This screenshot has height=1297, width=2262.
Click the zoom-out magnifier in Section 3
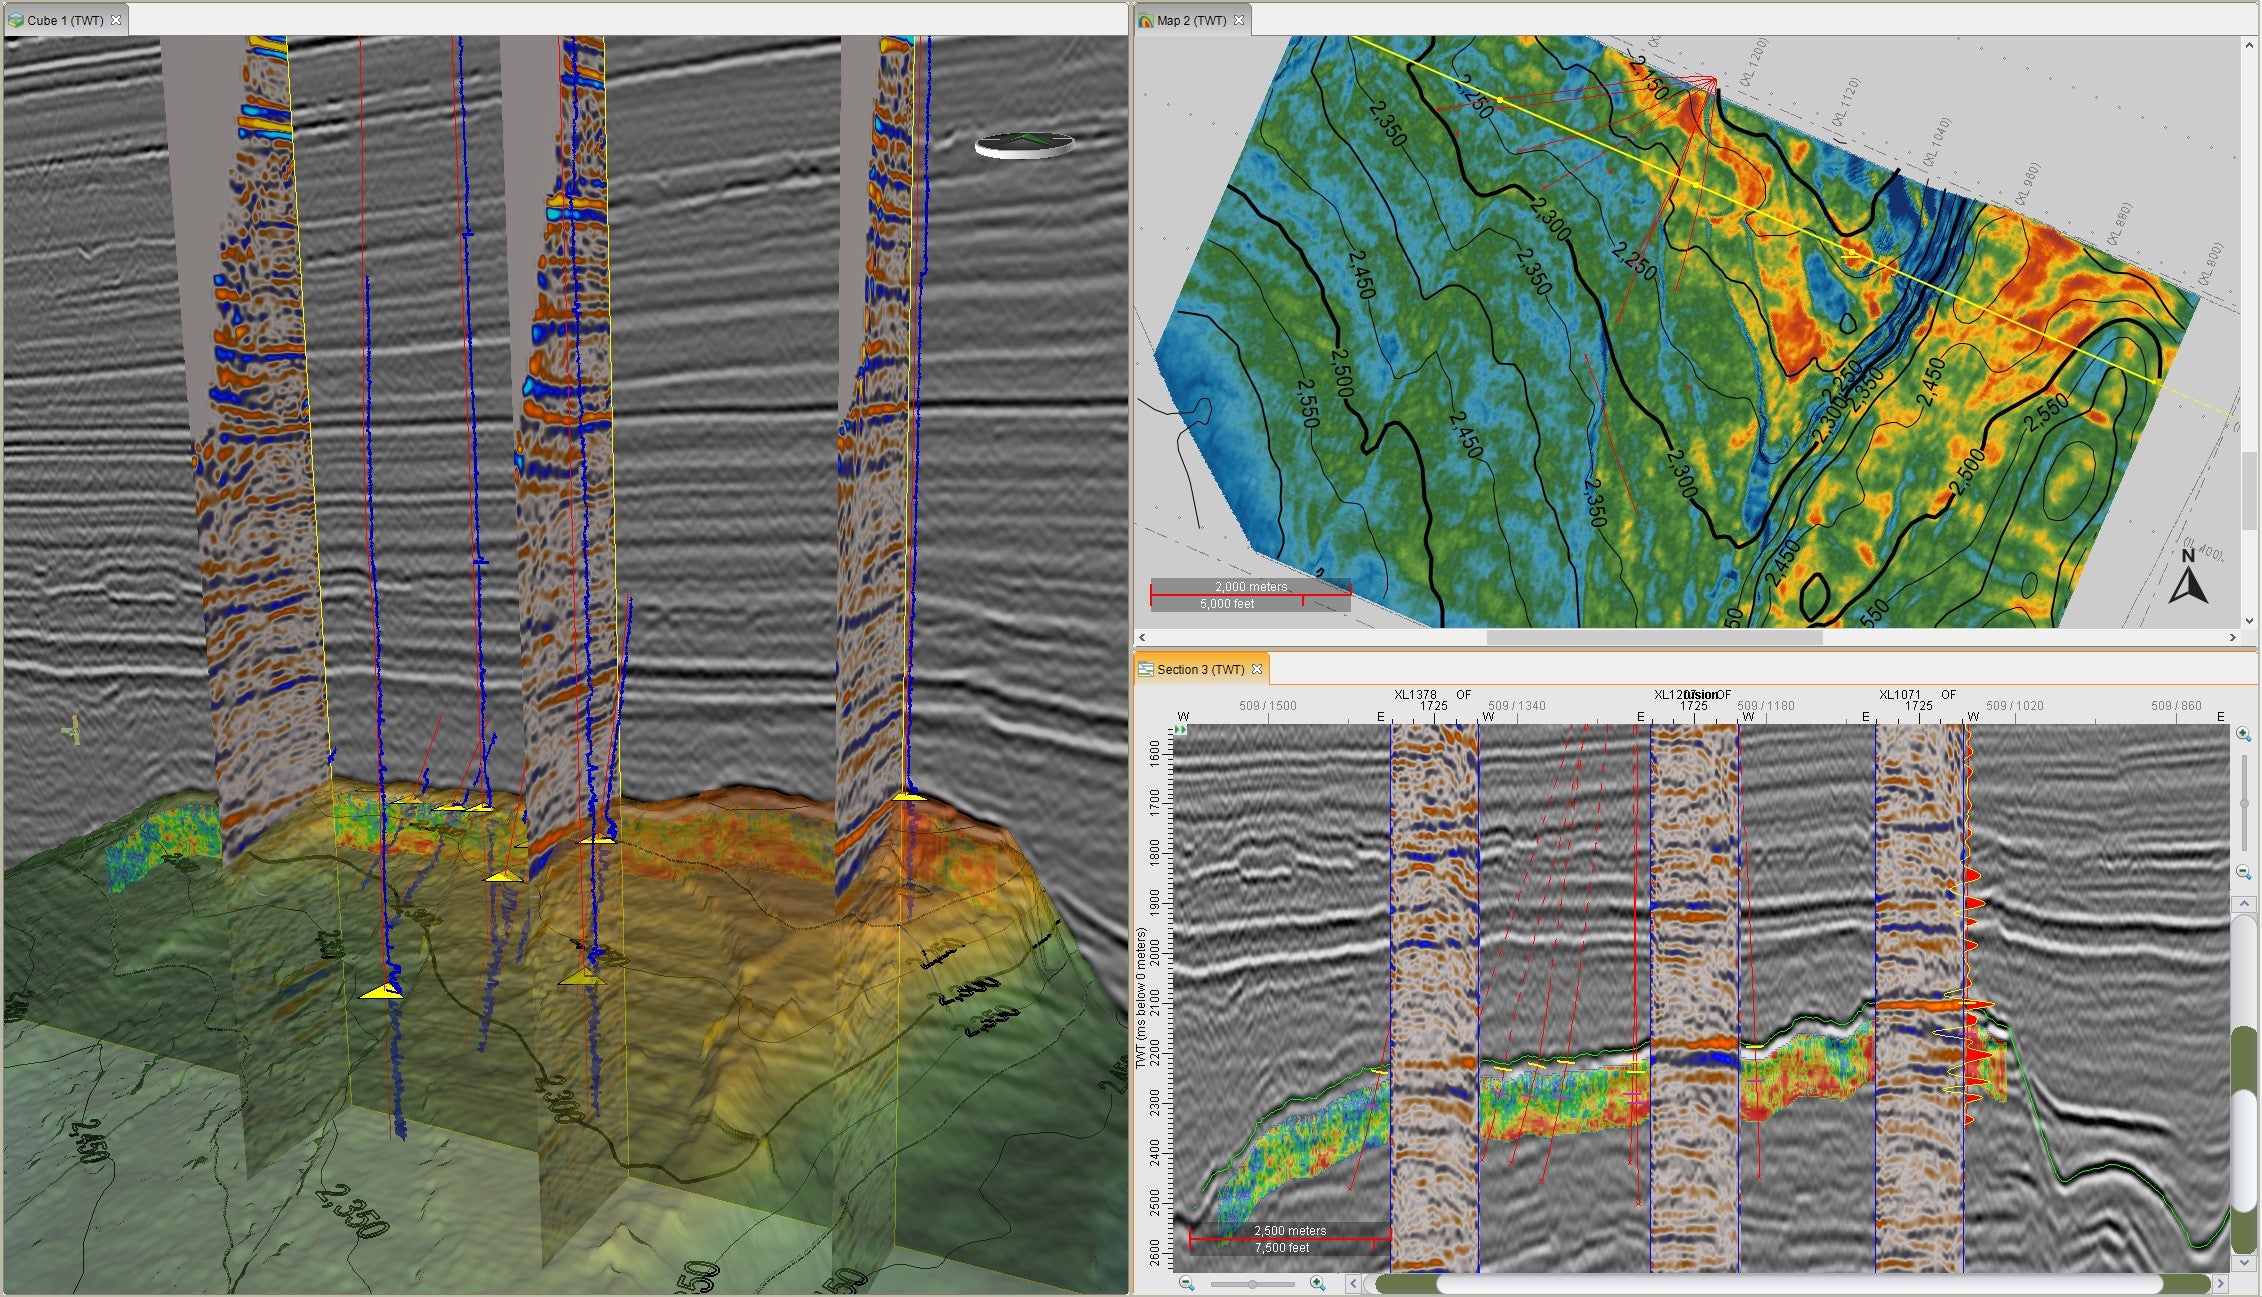point(1186,1284)
